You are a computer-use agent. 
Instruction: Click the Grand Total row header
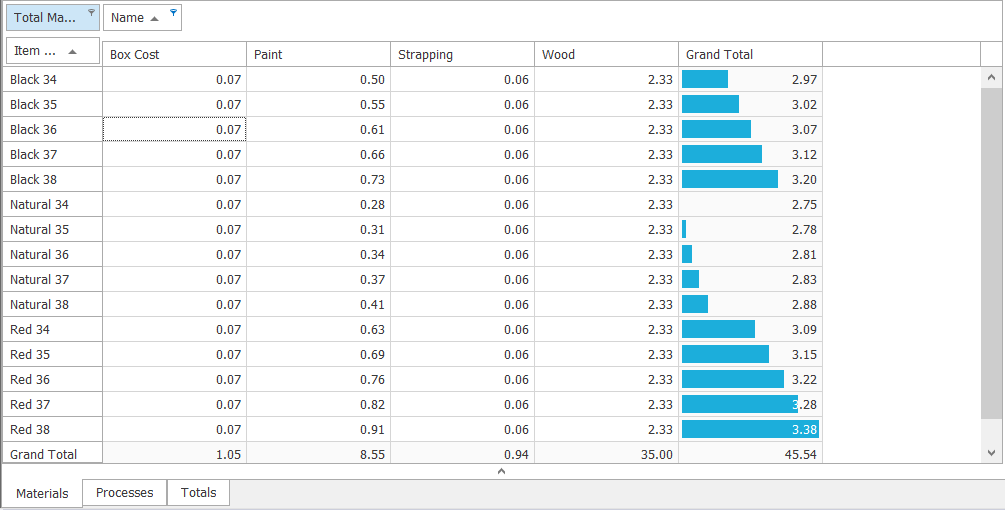[53, 453]
